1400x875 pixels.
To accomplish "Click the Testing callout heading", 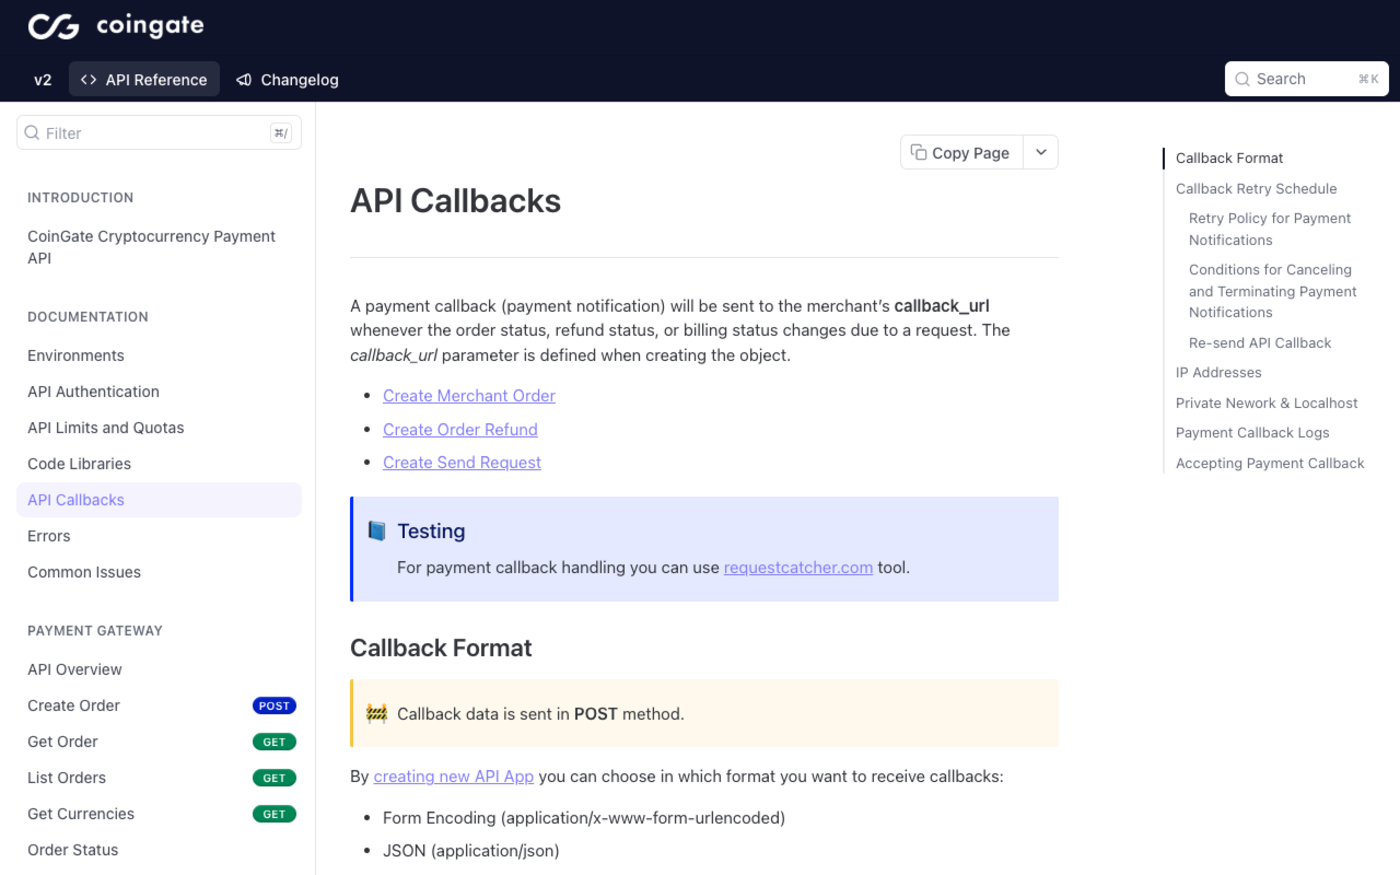I will coord(431,531).
